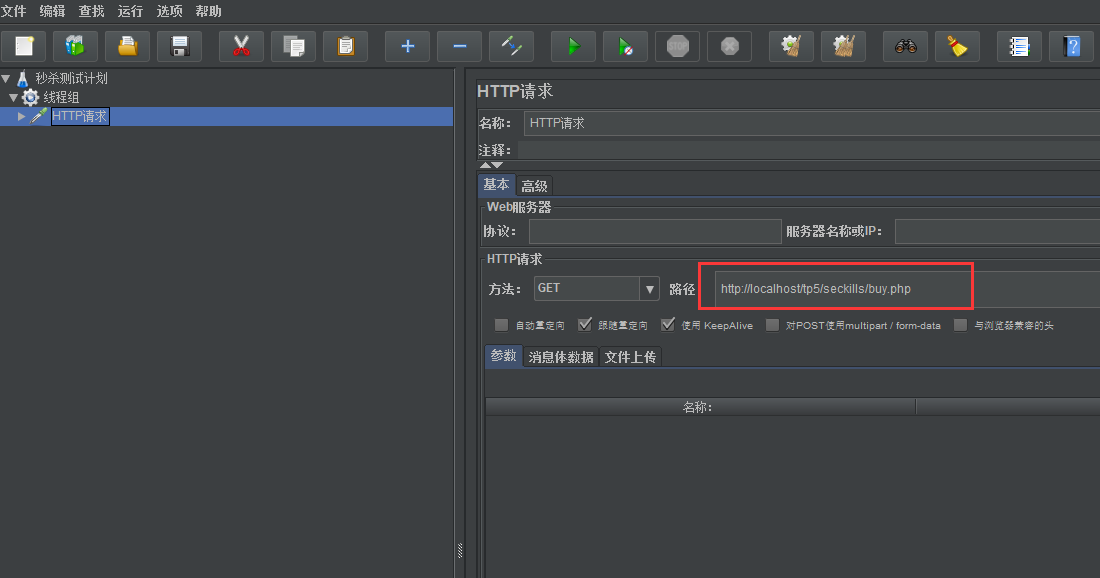Open Help with question mark icon
Screen dimensions: 1100x578
(x=1071, y=46)
